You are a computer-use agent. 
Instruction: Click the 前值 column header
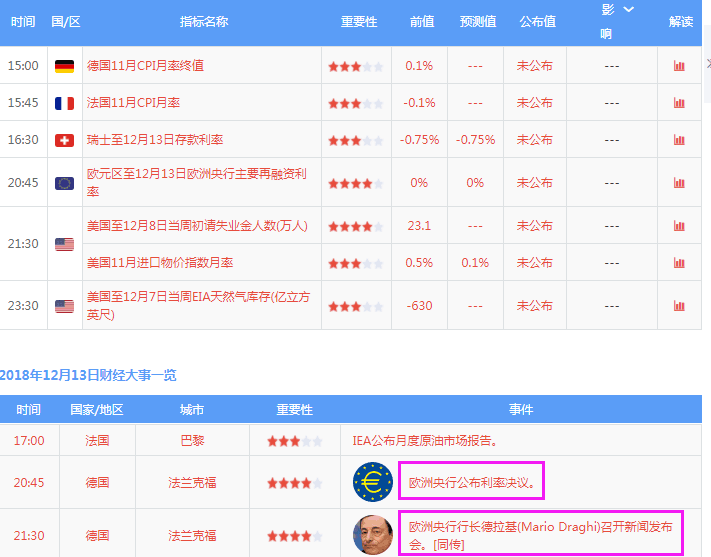click(x=422, y=22)
